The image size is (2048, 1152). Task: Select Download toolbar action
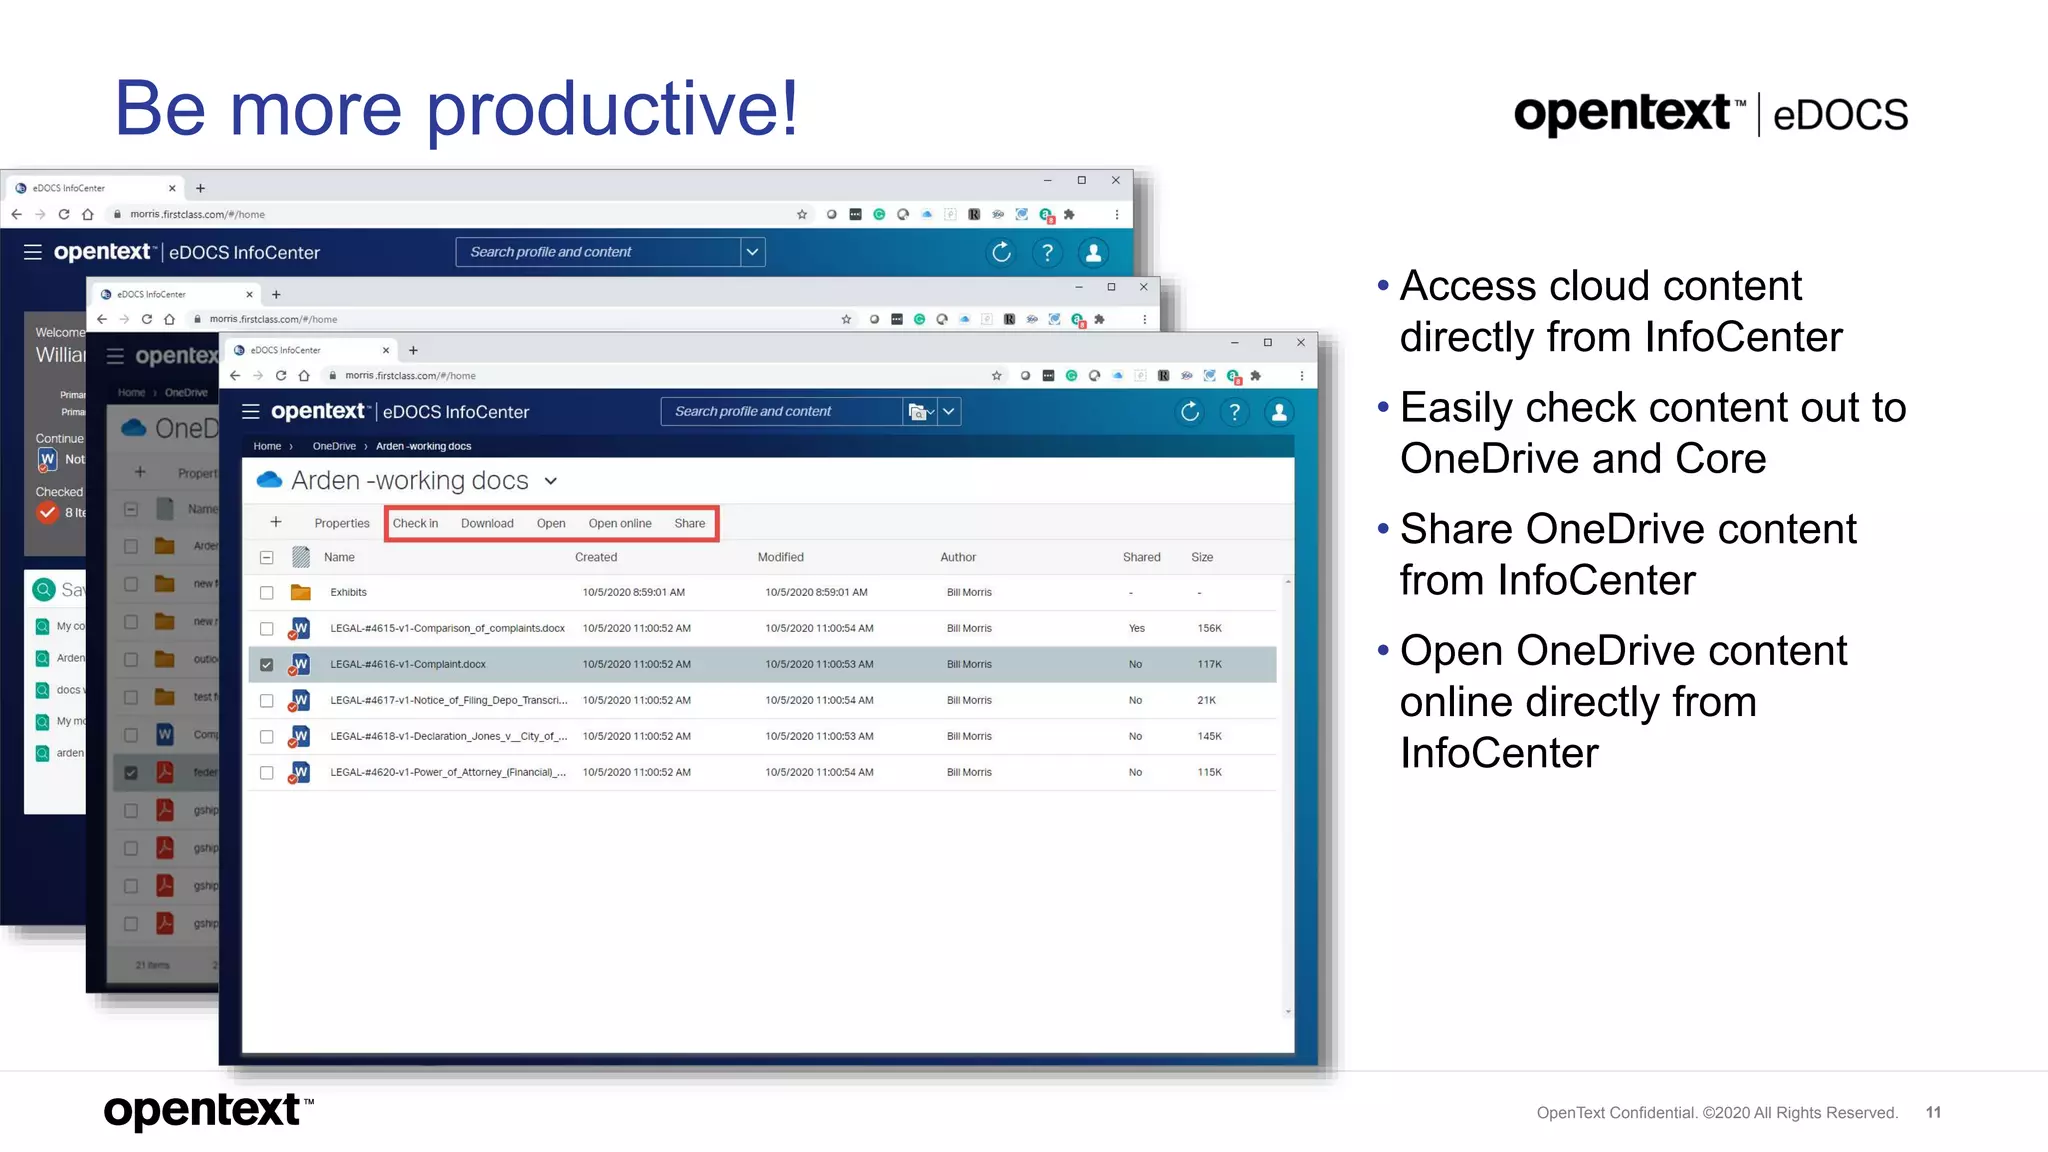coord(487,523)
